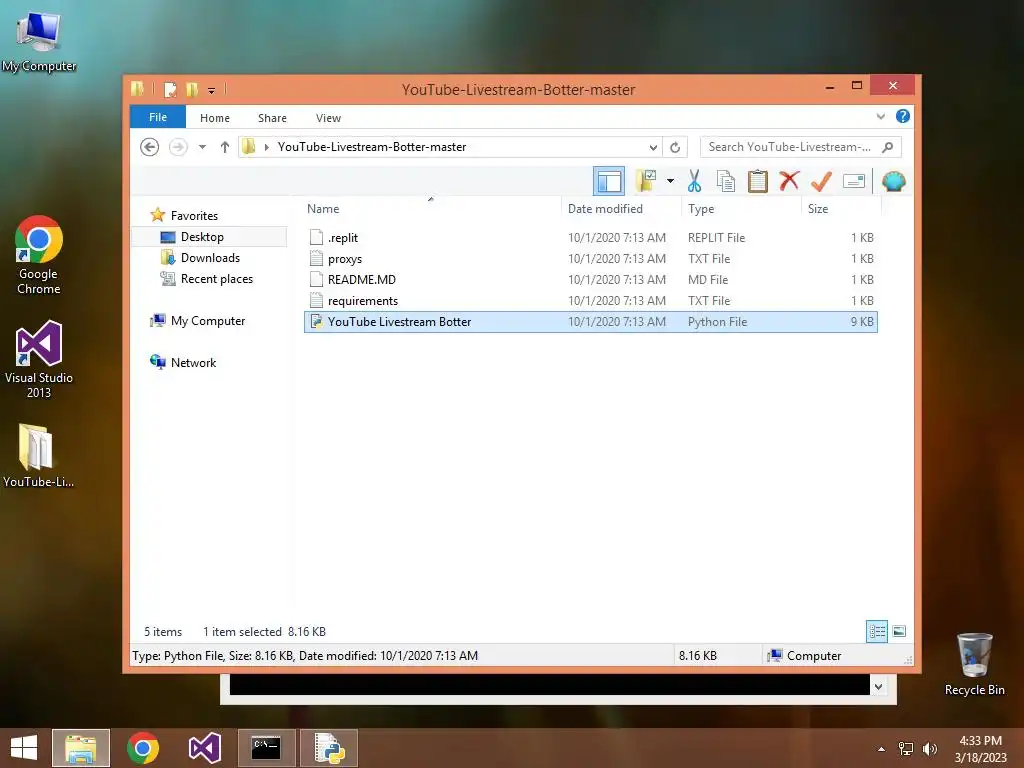Click the blue shell icon in toolbar
This screenshot has width=1024, height=768.
(x=893, y=181)
